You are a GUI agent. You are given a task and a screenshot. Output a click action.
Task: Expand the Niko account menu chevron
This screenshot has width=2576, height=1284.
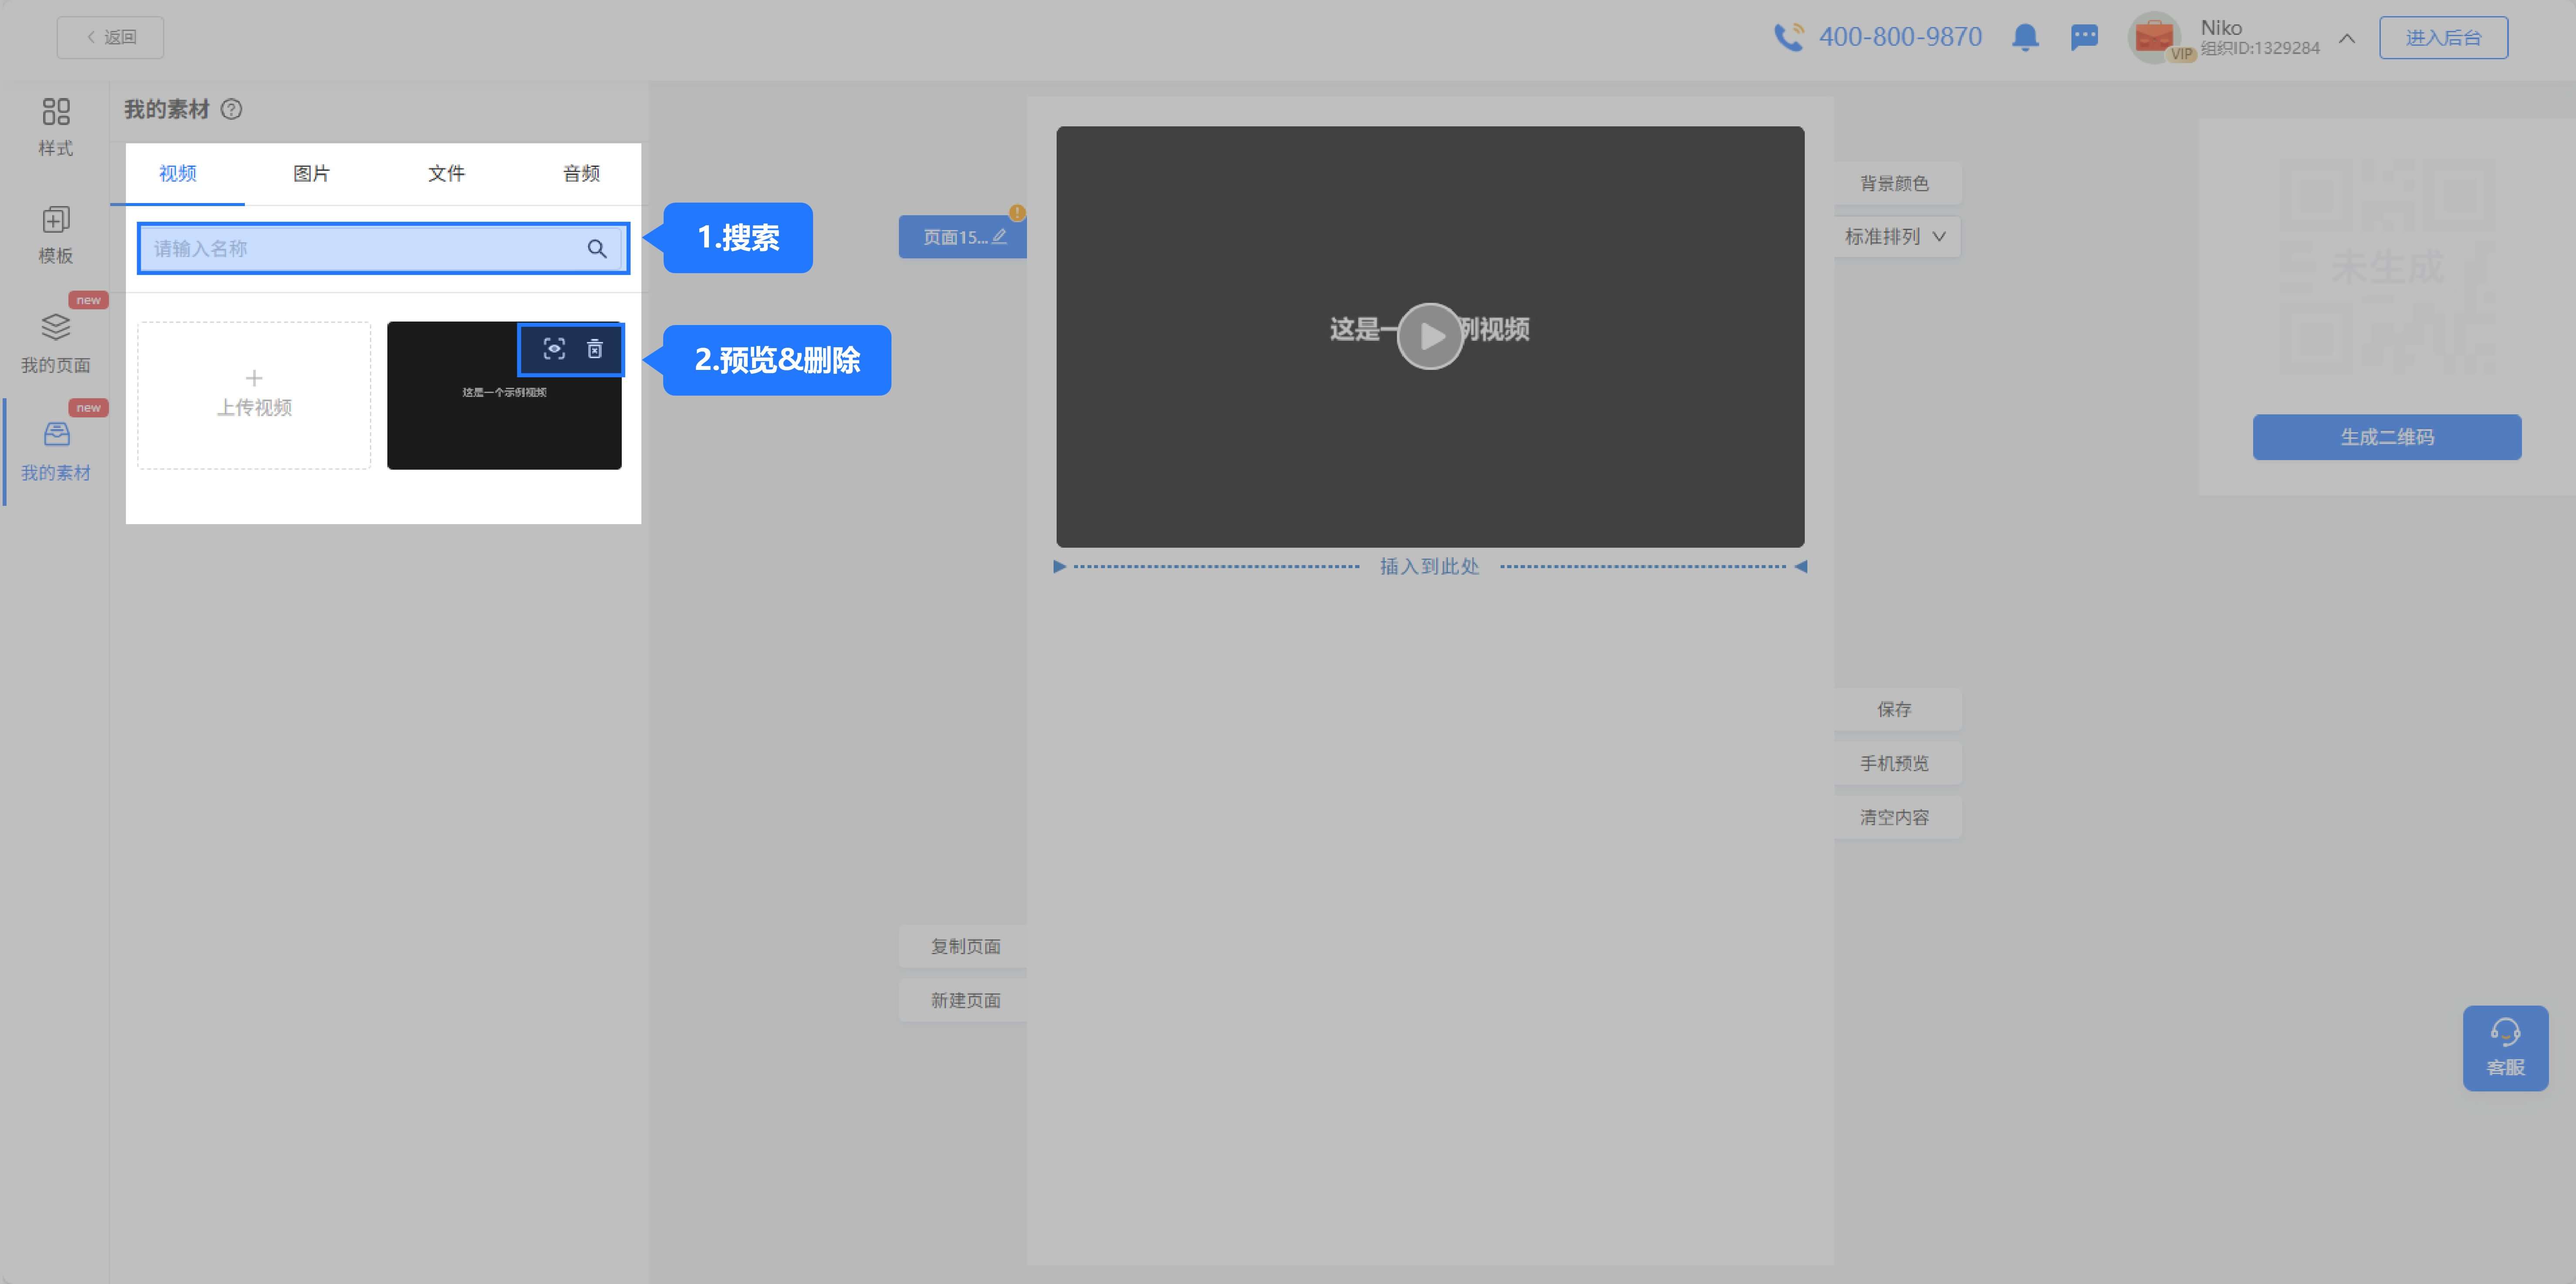pyautogui.click(x=2347, y=38)
